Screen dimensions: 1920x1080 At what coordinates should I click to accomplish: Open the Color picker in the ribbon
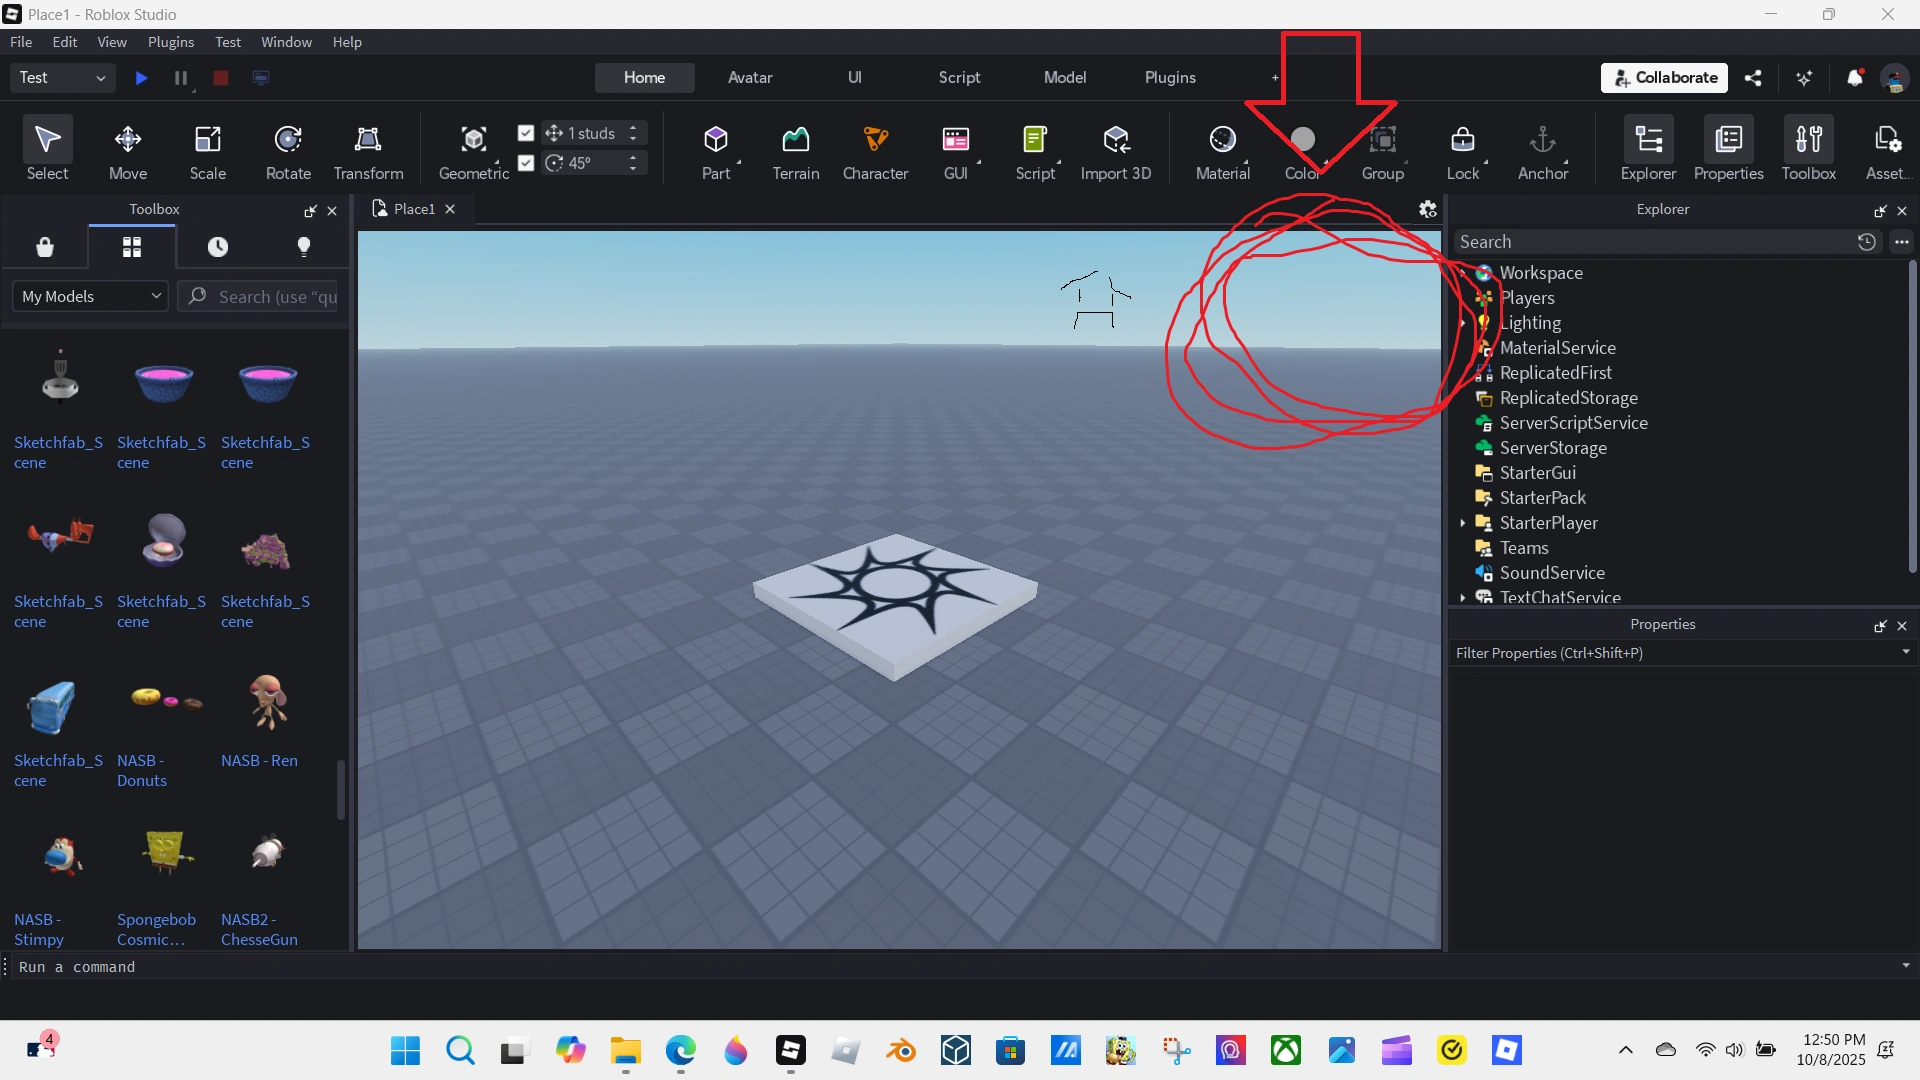coord(1303,148)
